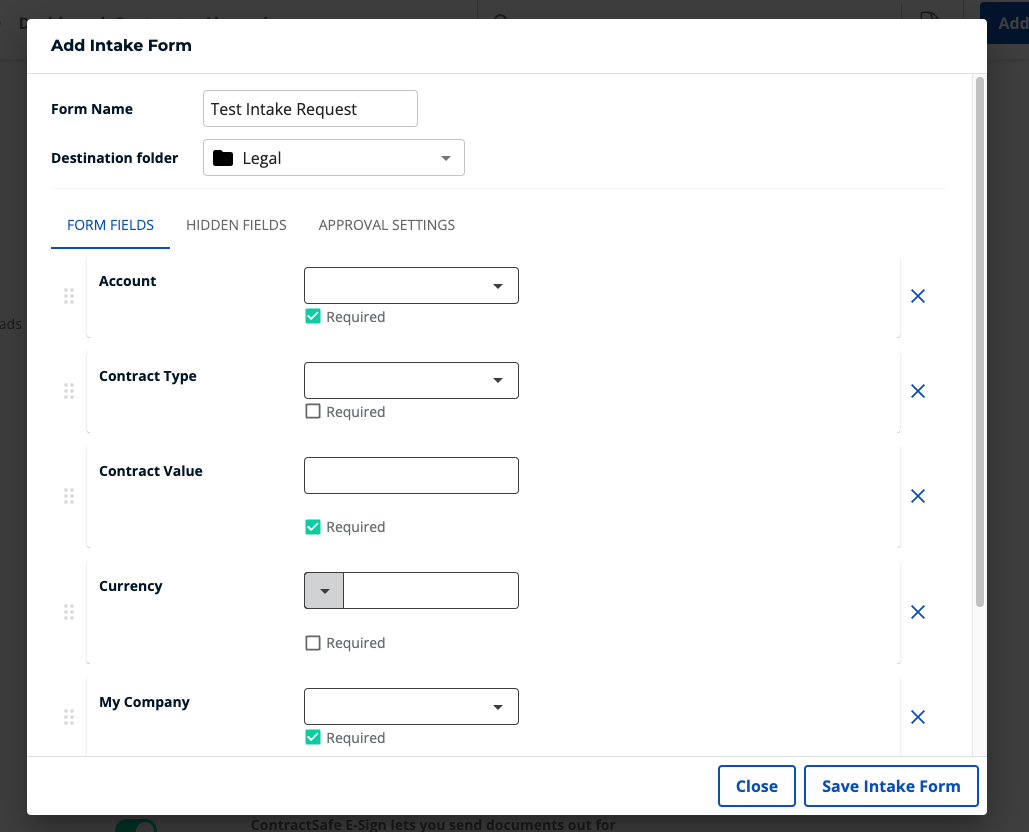This screenshot has height=832, width=1029.
Task: Enable Required for Contract Type
Action: (x=313, y=411)
